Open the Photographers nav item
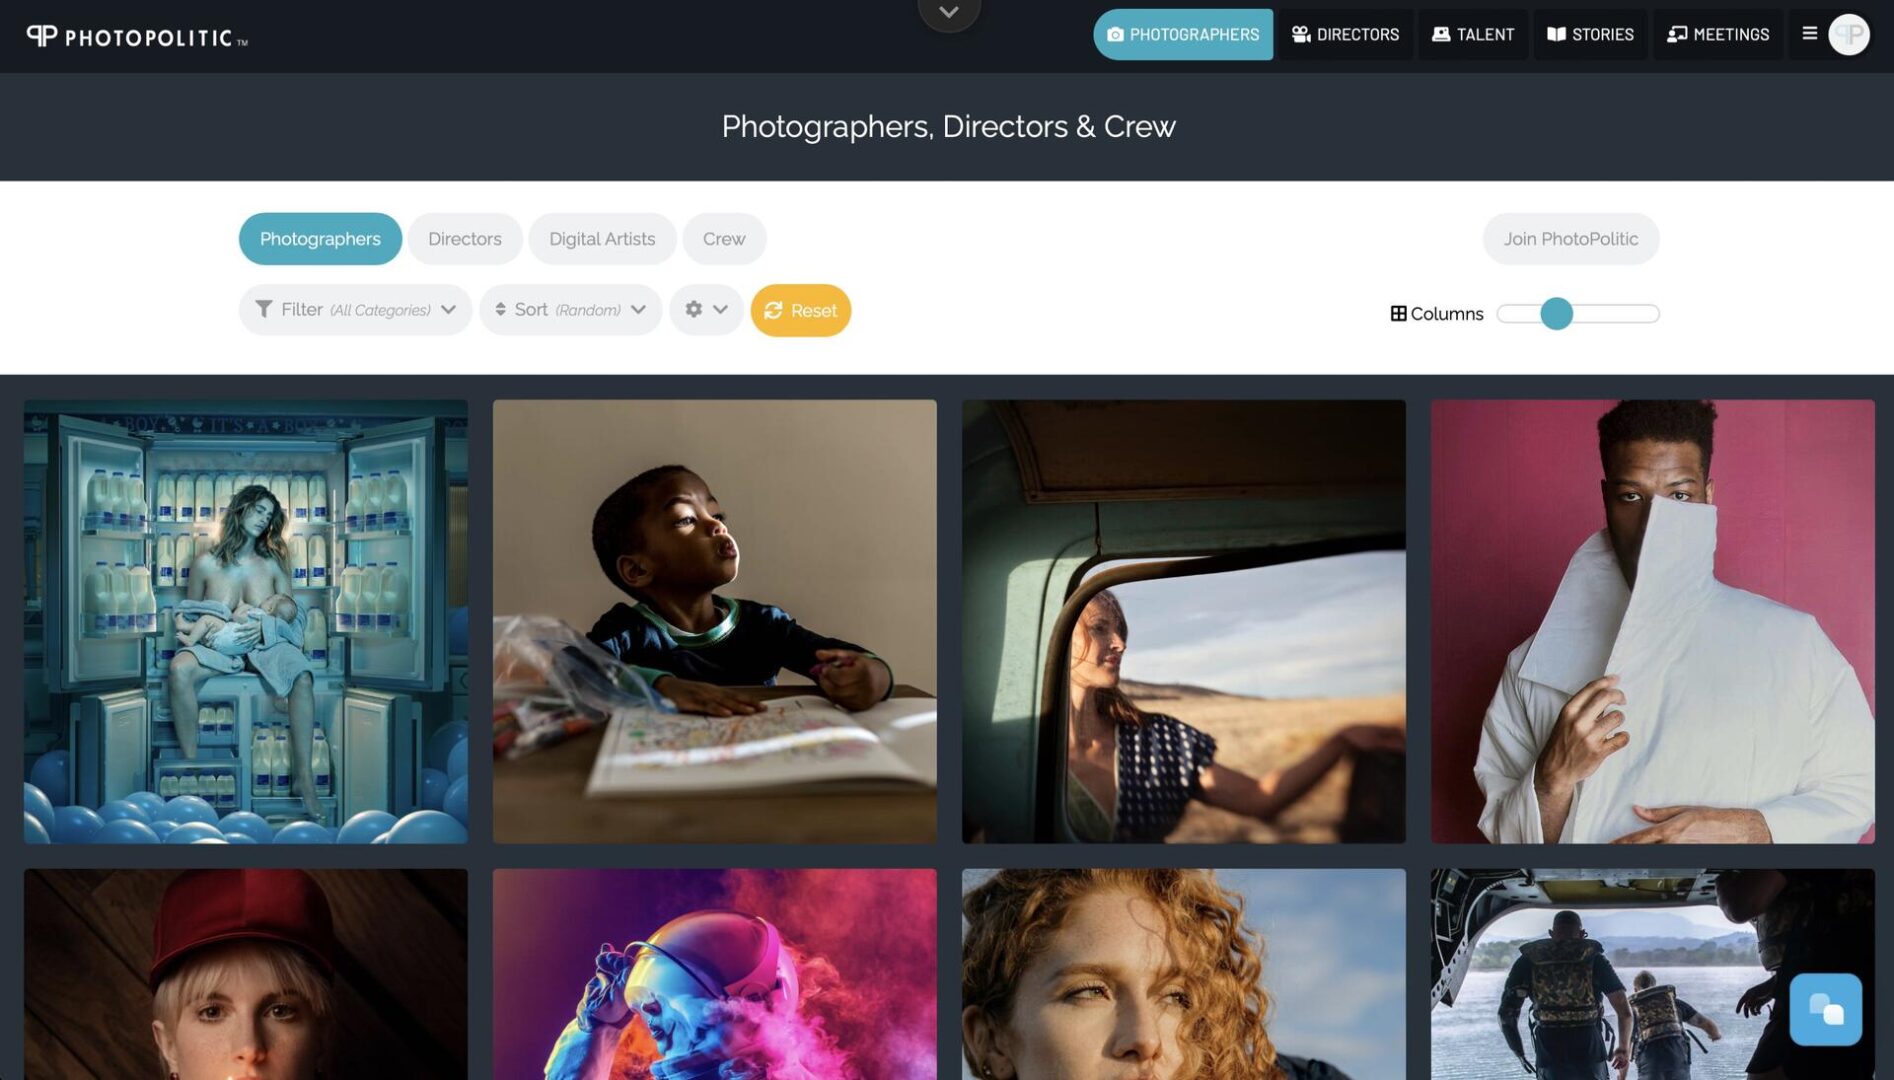Viewport: 1894px width, 1080px height. (x=1183, y=34)
